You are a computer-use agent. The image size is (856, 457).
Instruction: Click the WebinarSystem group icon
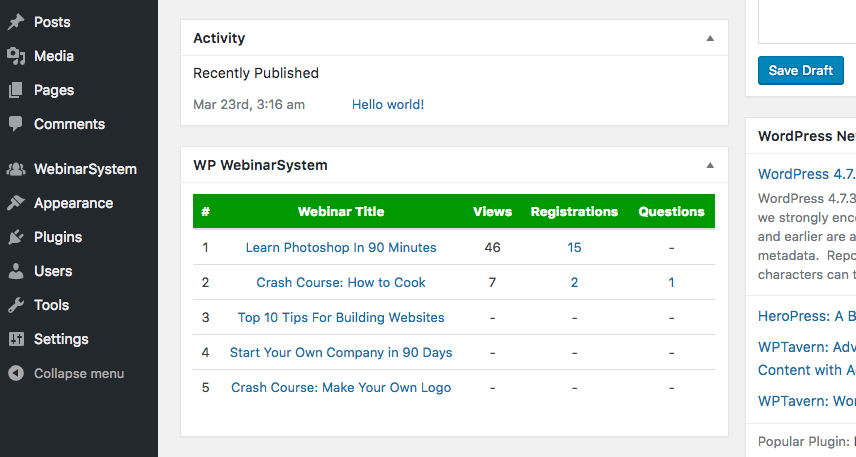(16, 169)
